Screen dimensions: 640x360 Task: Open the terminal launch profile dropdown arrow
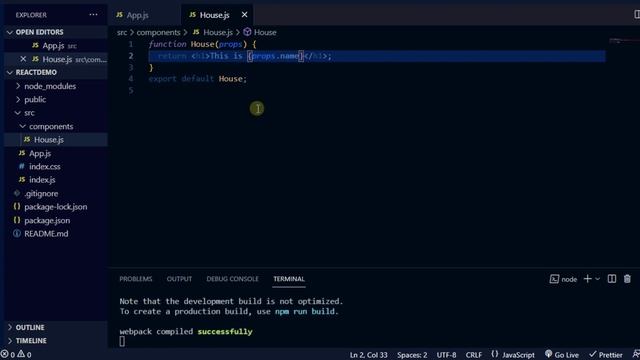pyautogui.click(x=598, y=279)
